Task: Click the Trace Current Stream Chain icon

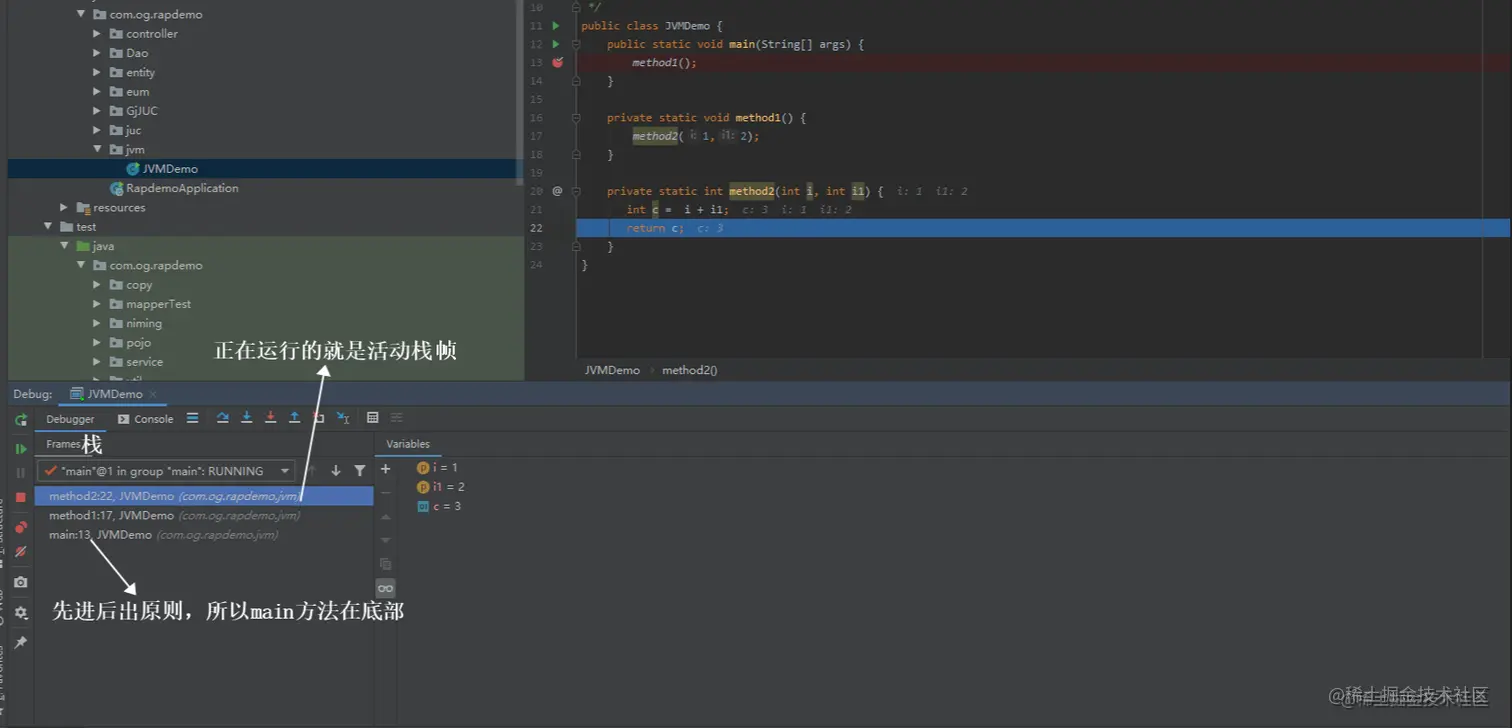Action: (x=397, y=418)
